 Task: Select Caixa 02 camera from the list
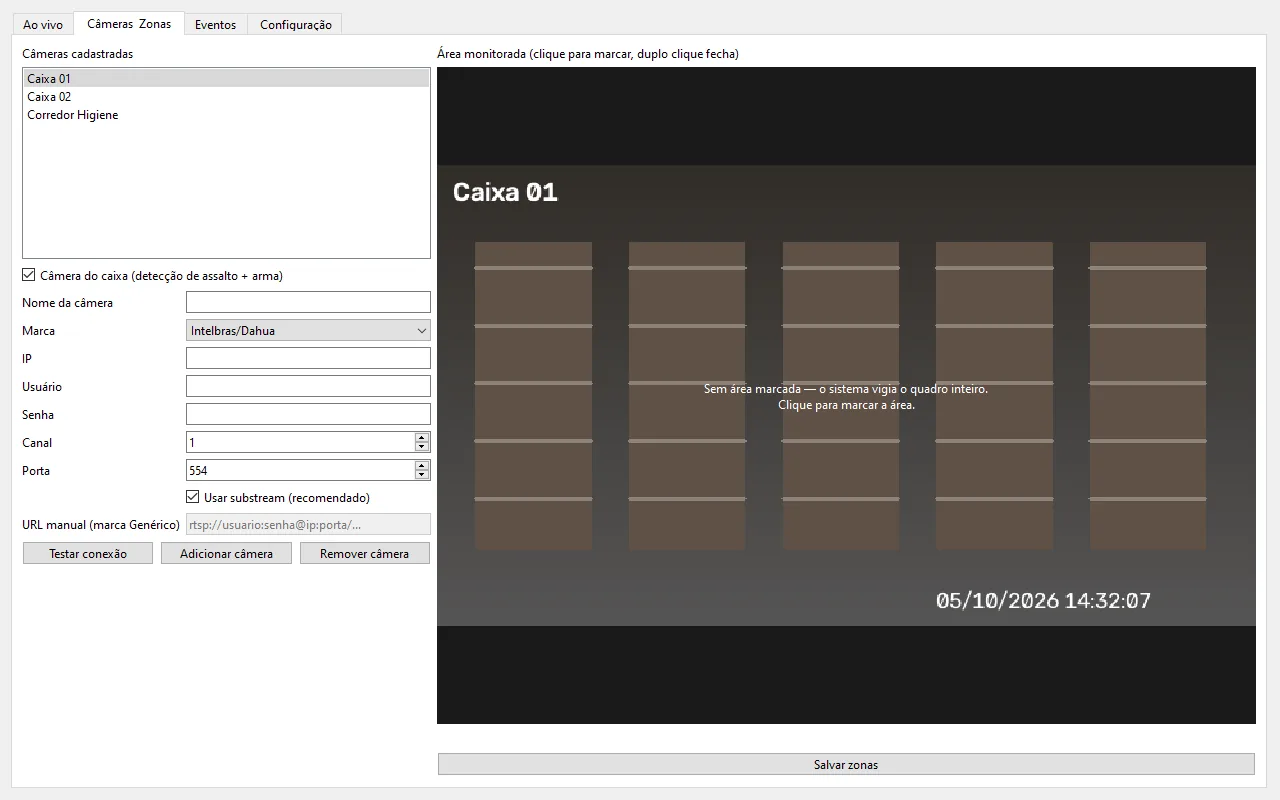[226, 97]
